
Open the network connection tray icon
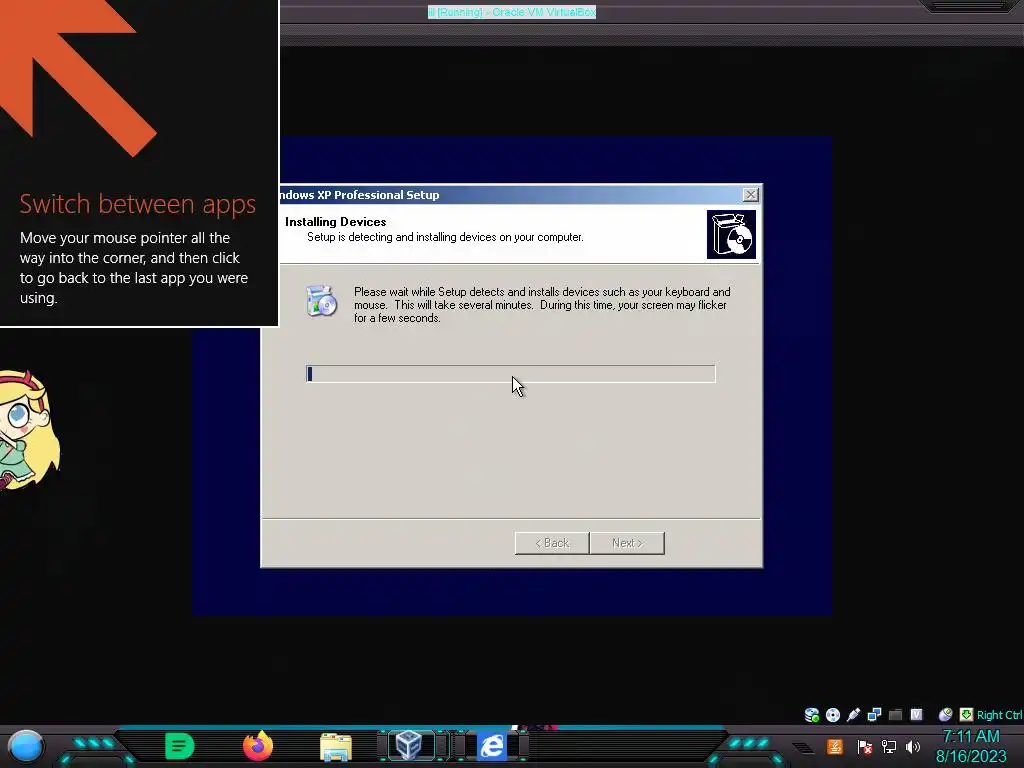pos(889,746)
